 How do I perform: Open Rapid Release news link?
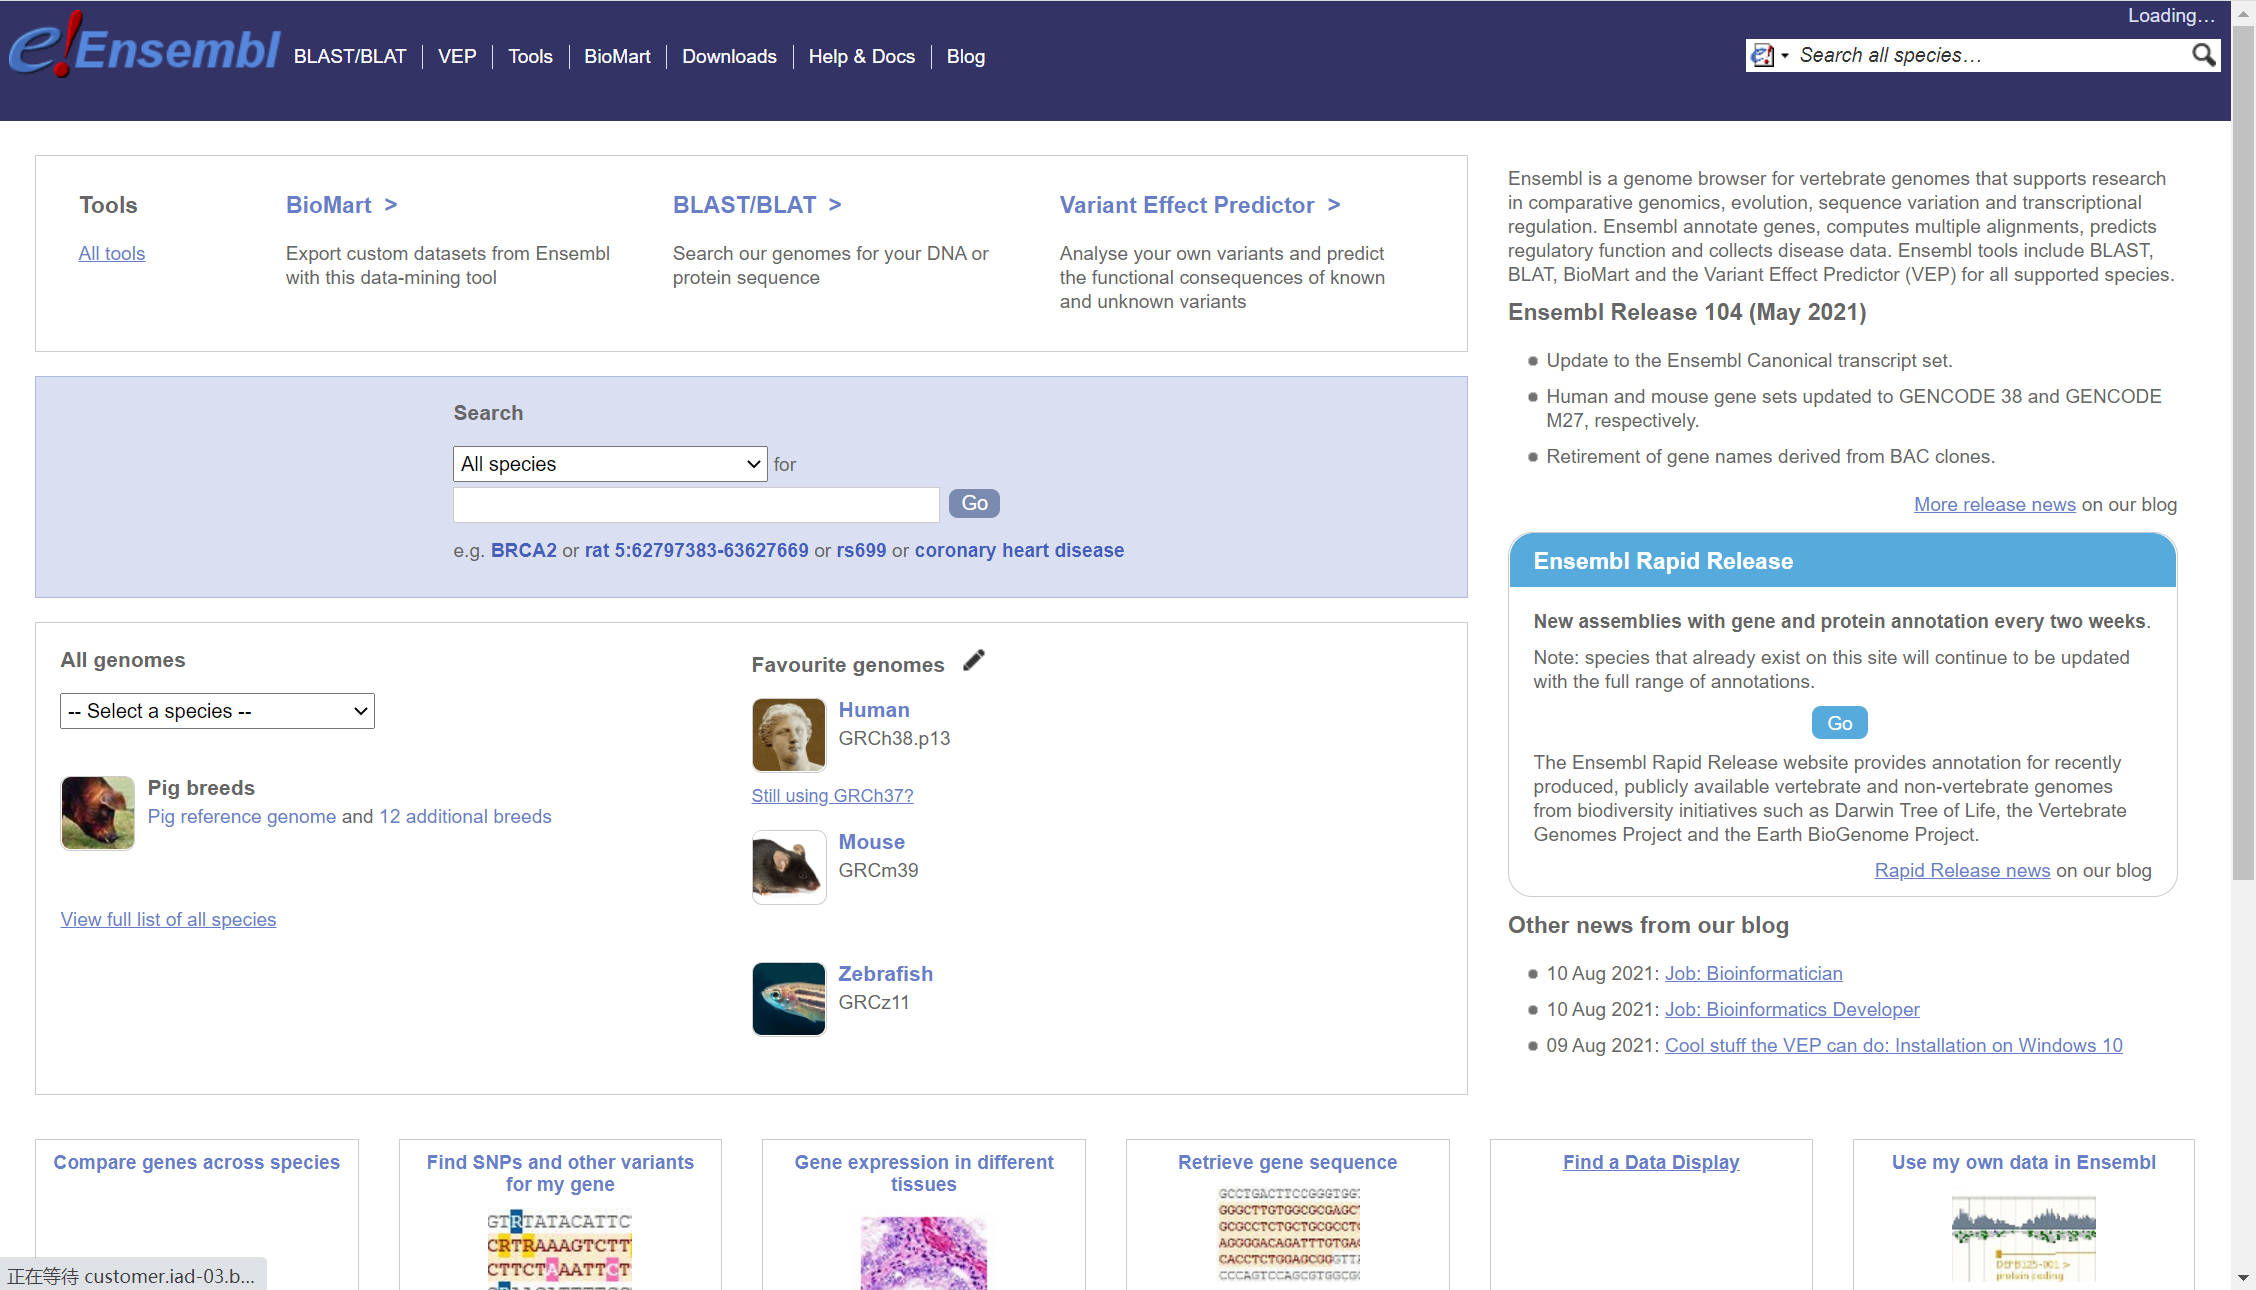coord(1963,871)
